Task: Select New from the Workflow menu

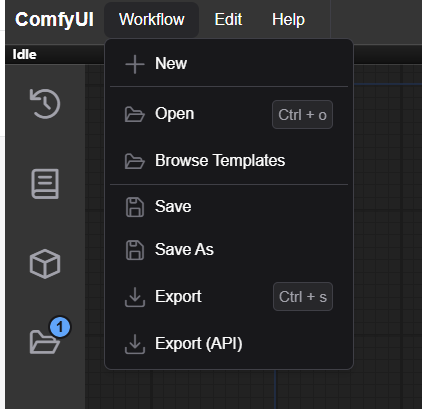Action: (x=229, y=64)
